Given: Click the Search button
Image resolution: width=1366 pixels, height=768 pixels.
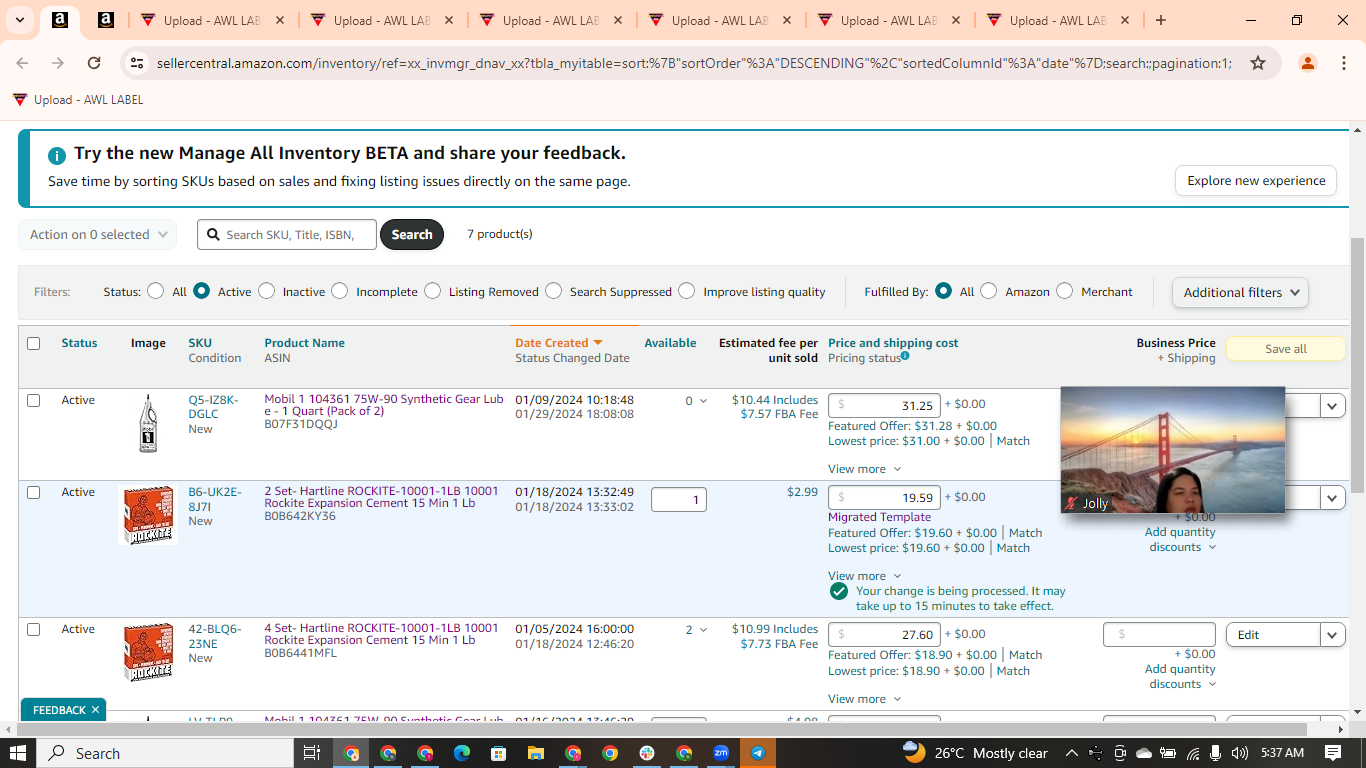Looking at the screenshot, I should (x=412, y=234).
